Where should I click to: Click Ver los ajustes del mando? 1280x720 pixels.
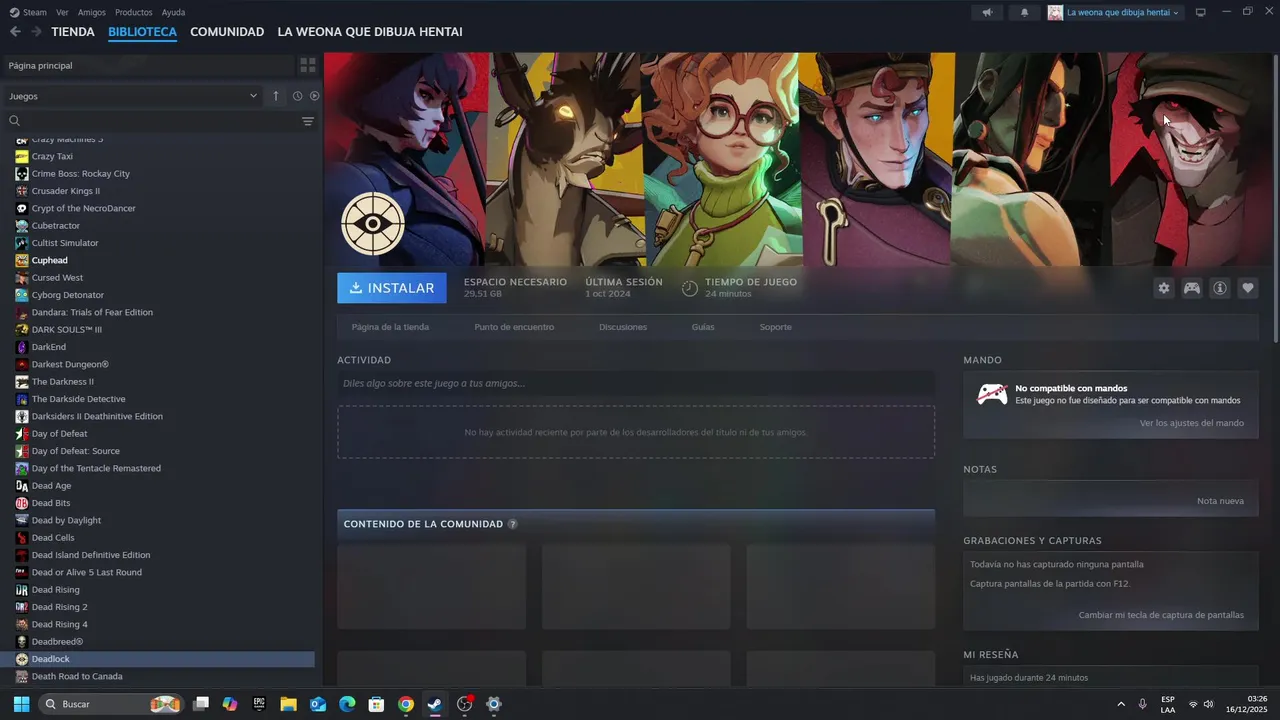[x=1192, y=423]
